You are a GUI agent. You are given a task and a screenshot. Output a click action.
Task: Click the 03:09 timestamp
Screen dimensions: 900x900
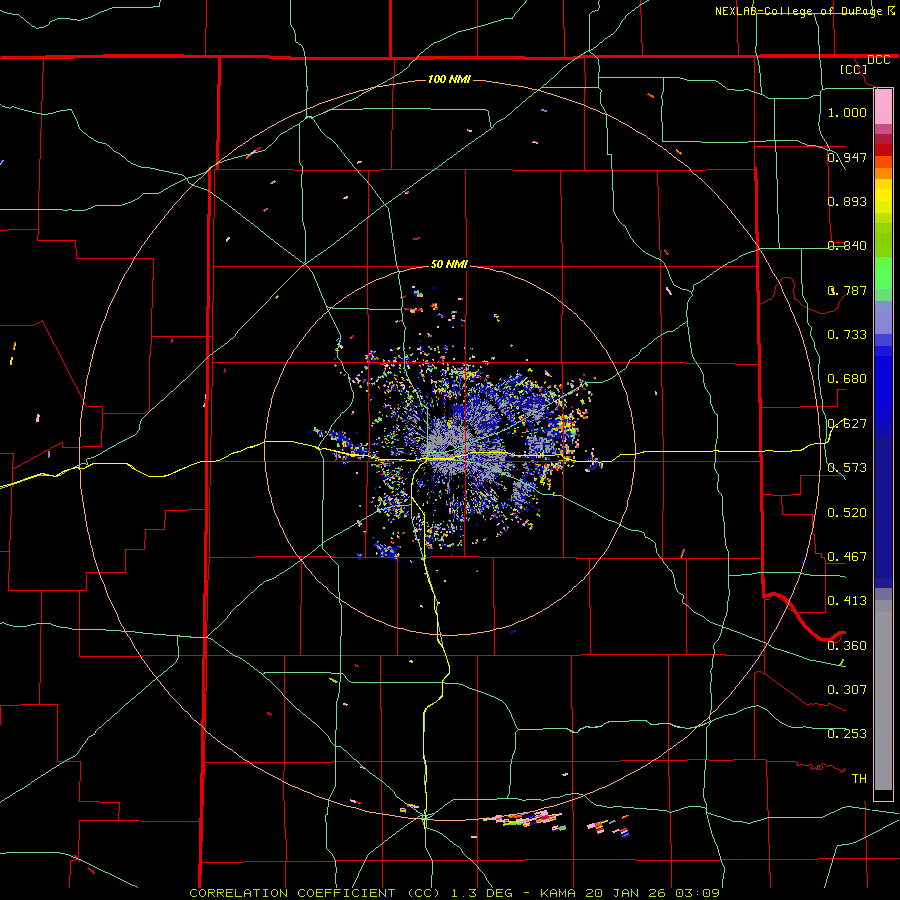[697, 893]
